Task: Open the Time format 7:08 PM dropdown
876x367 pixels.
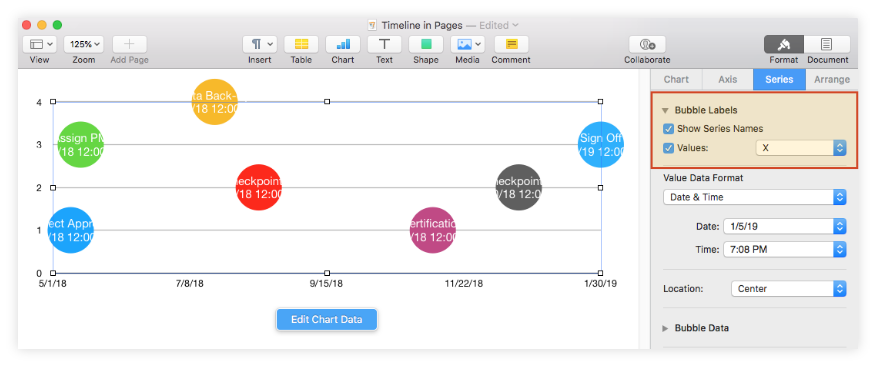Action: click(x=785, y=249)
